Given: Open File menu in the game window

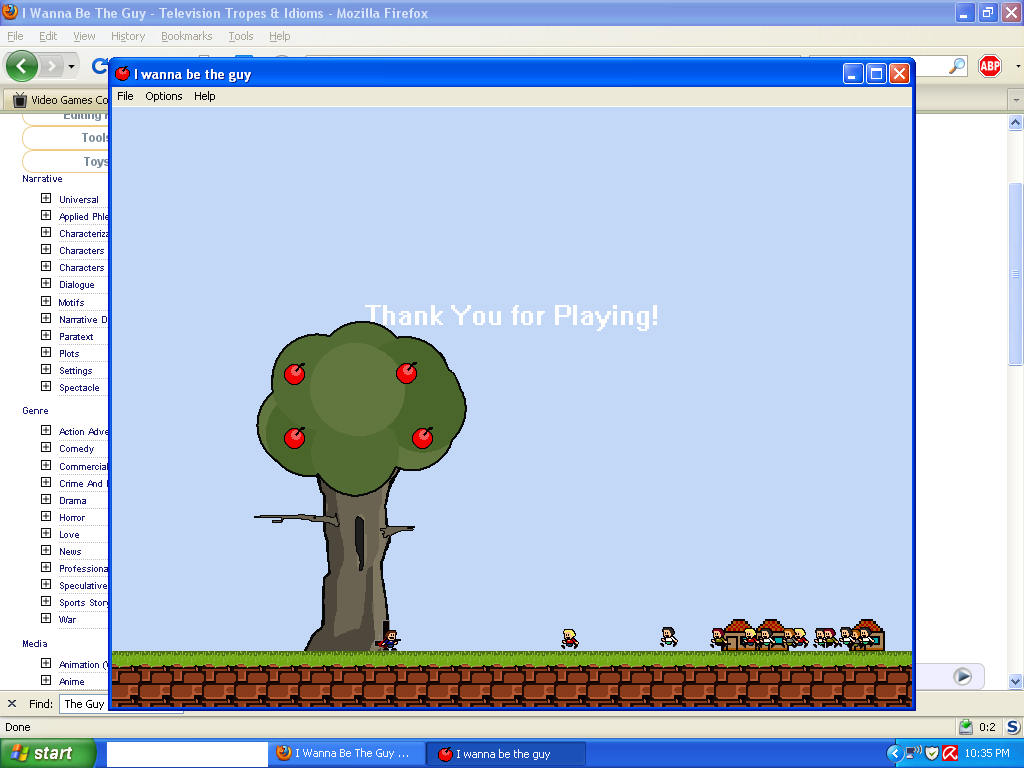Looking at the screenshot, I should coord(125,96).
